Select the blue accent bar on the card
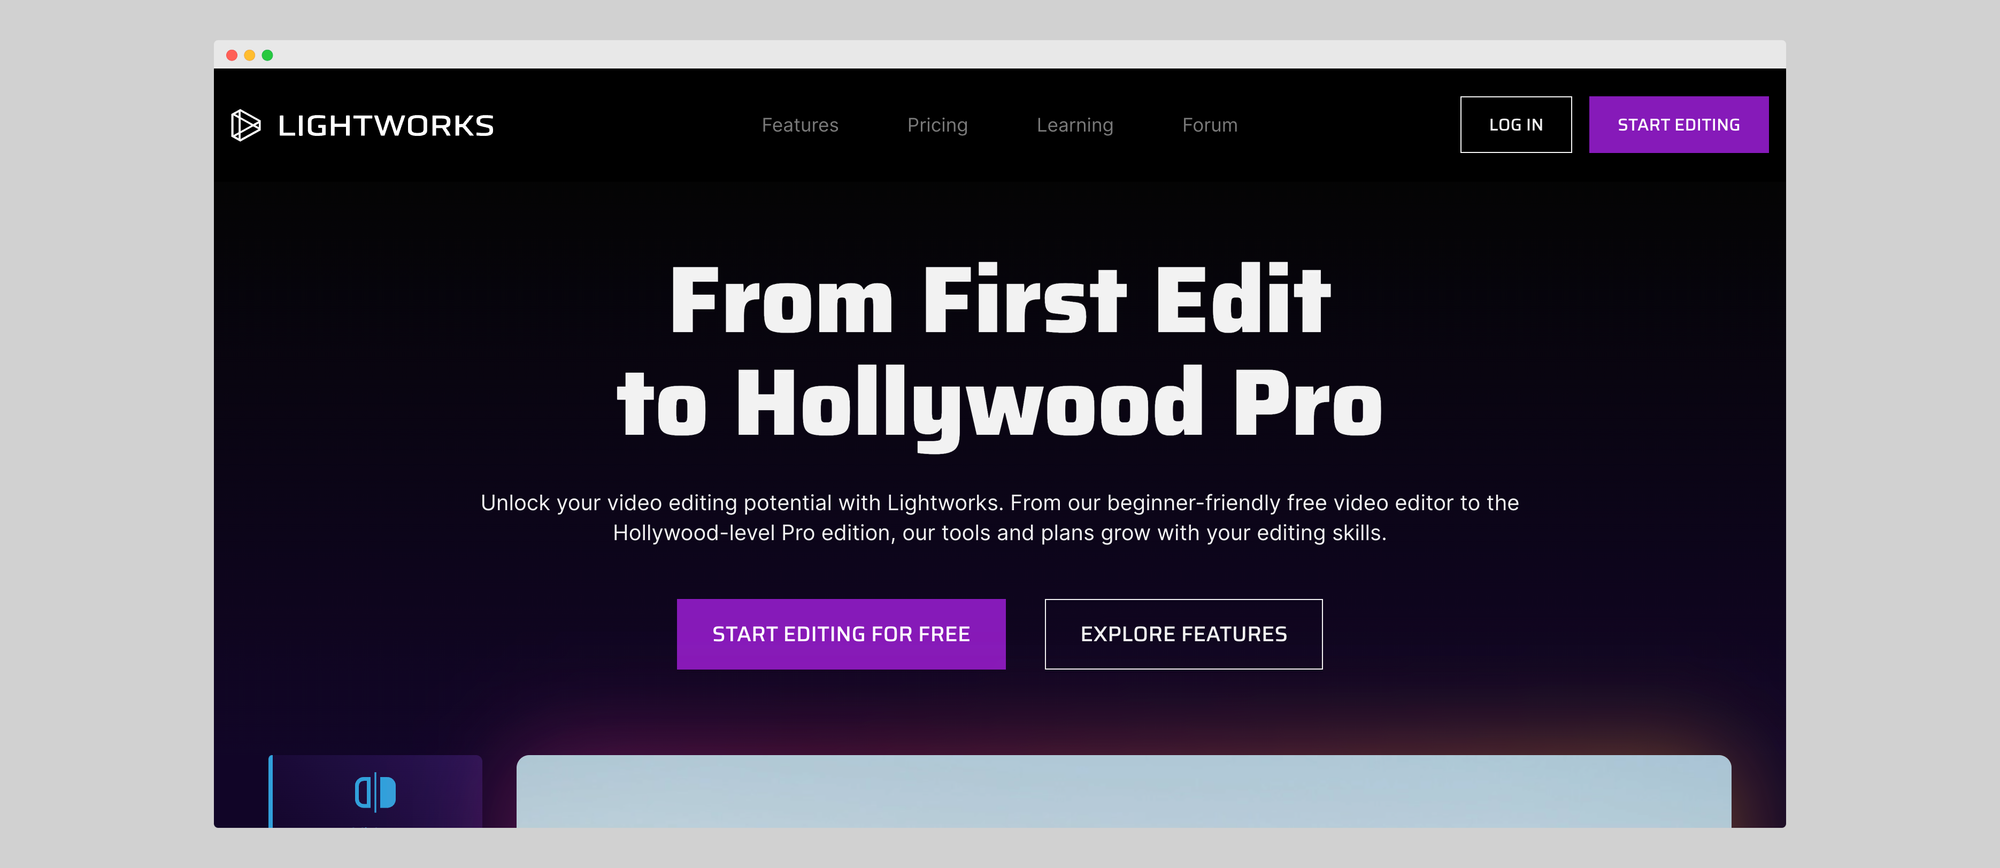 coord(271,791)
